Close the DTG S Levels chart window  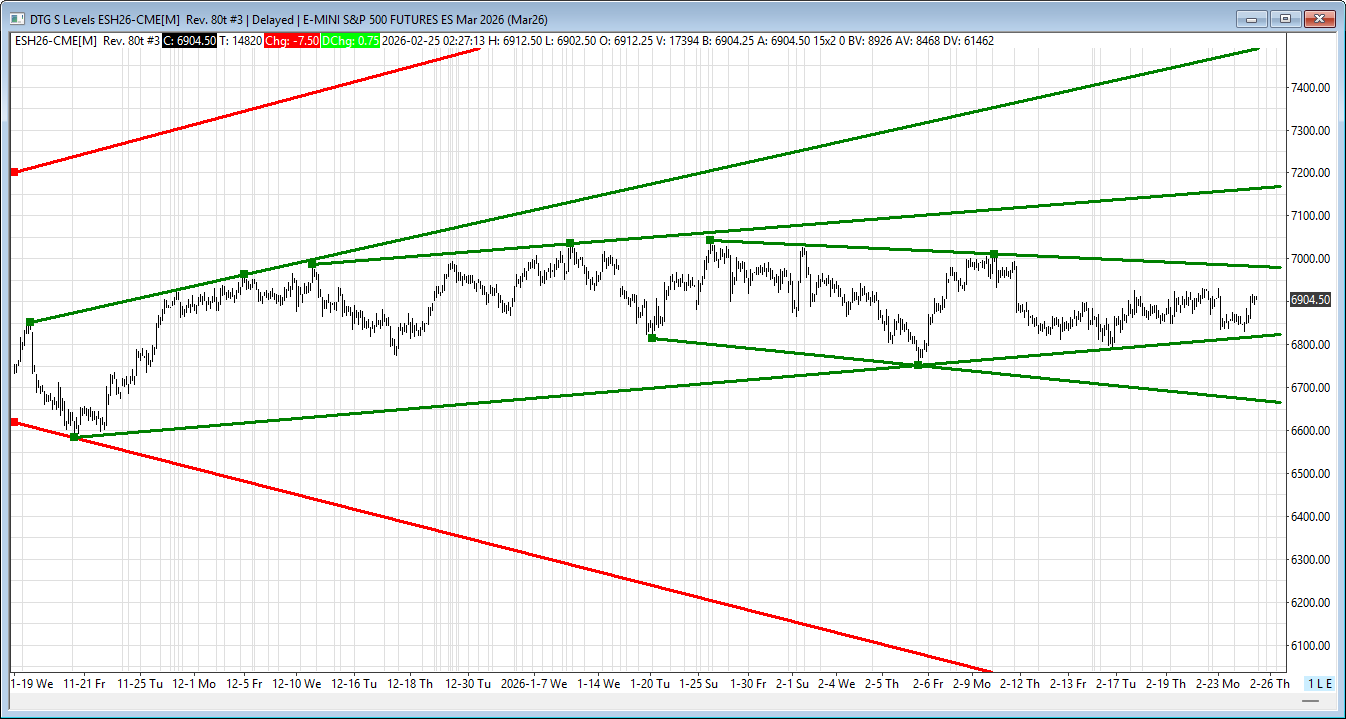coord(1320,19)
